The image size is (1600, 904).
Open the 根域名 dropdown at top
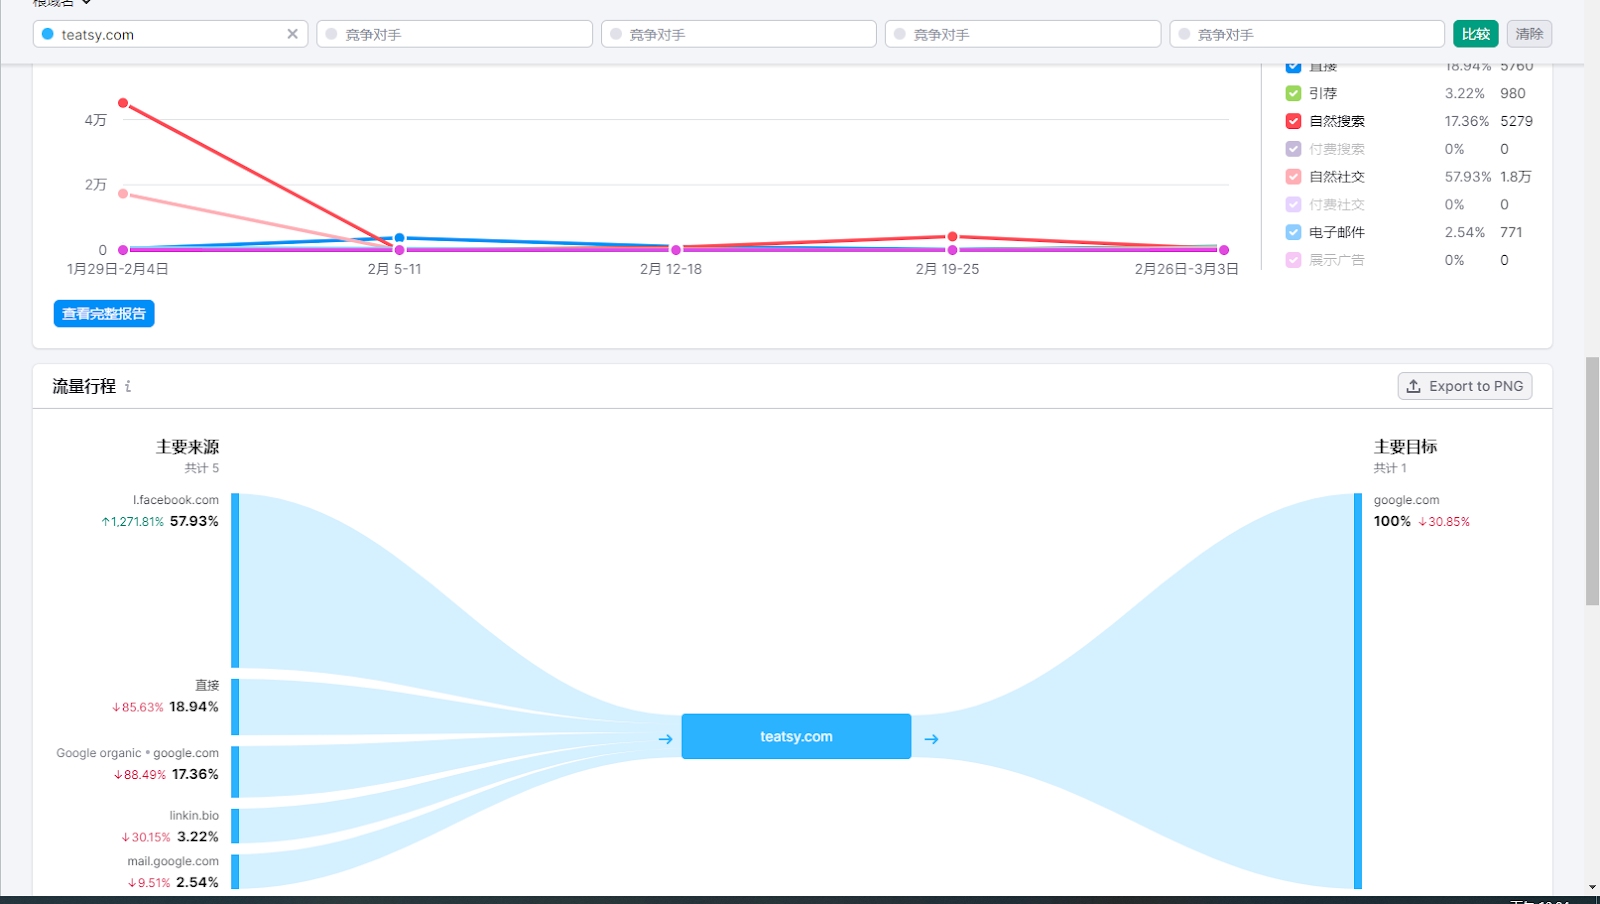coord(62,3)
